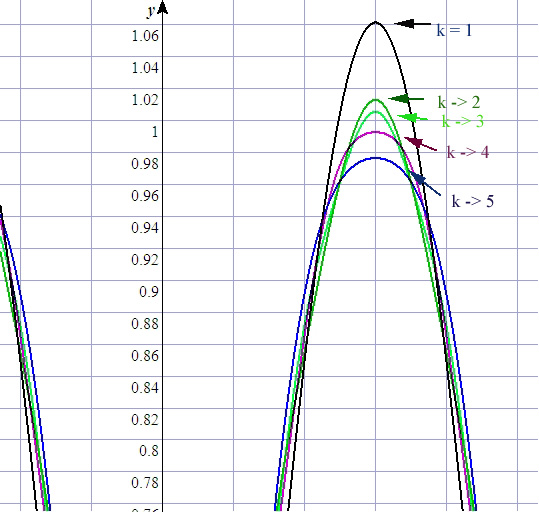Click the peak of the blue k->5 curve
This screenshot has width=539, height=512.
pyautogui.click(x=376, y=158)
